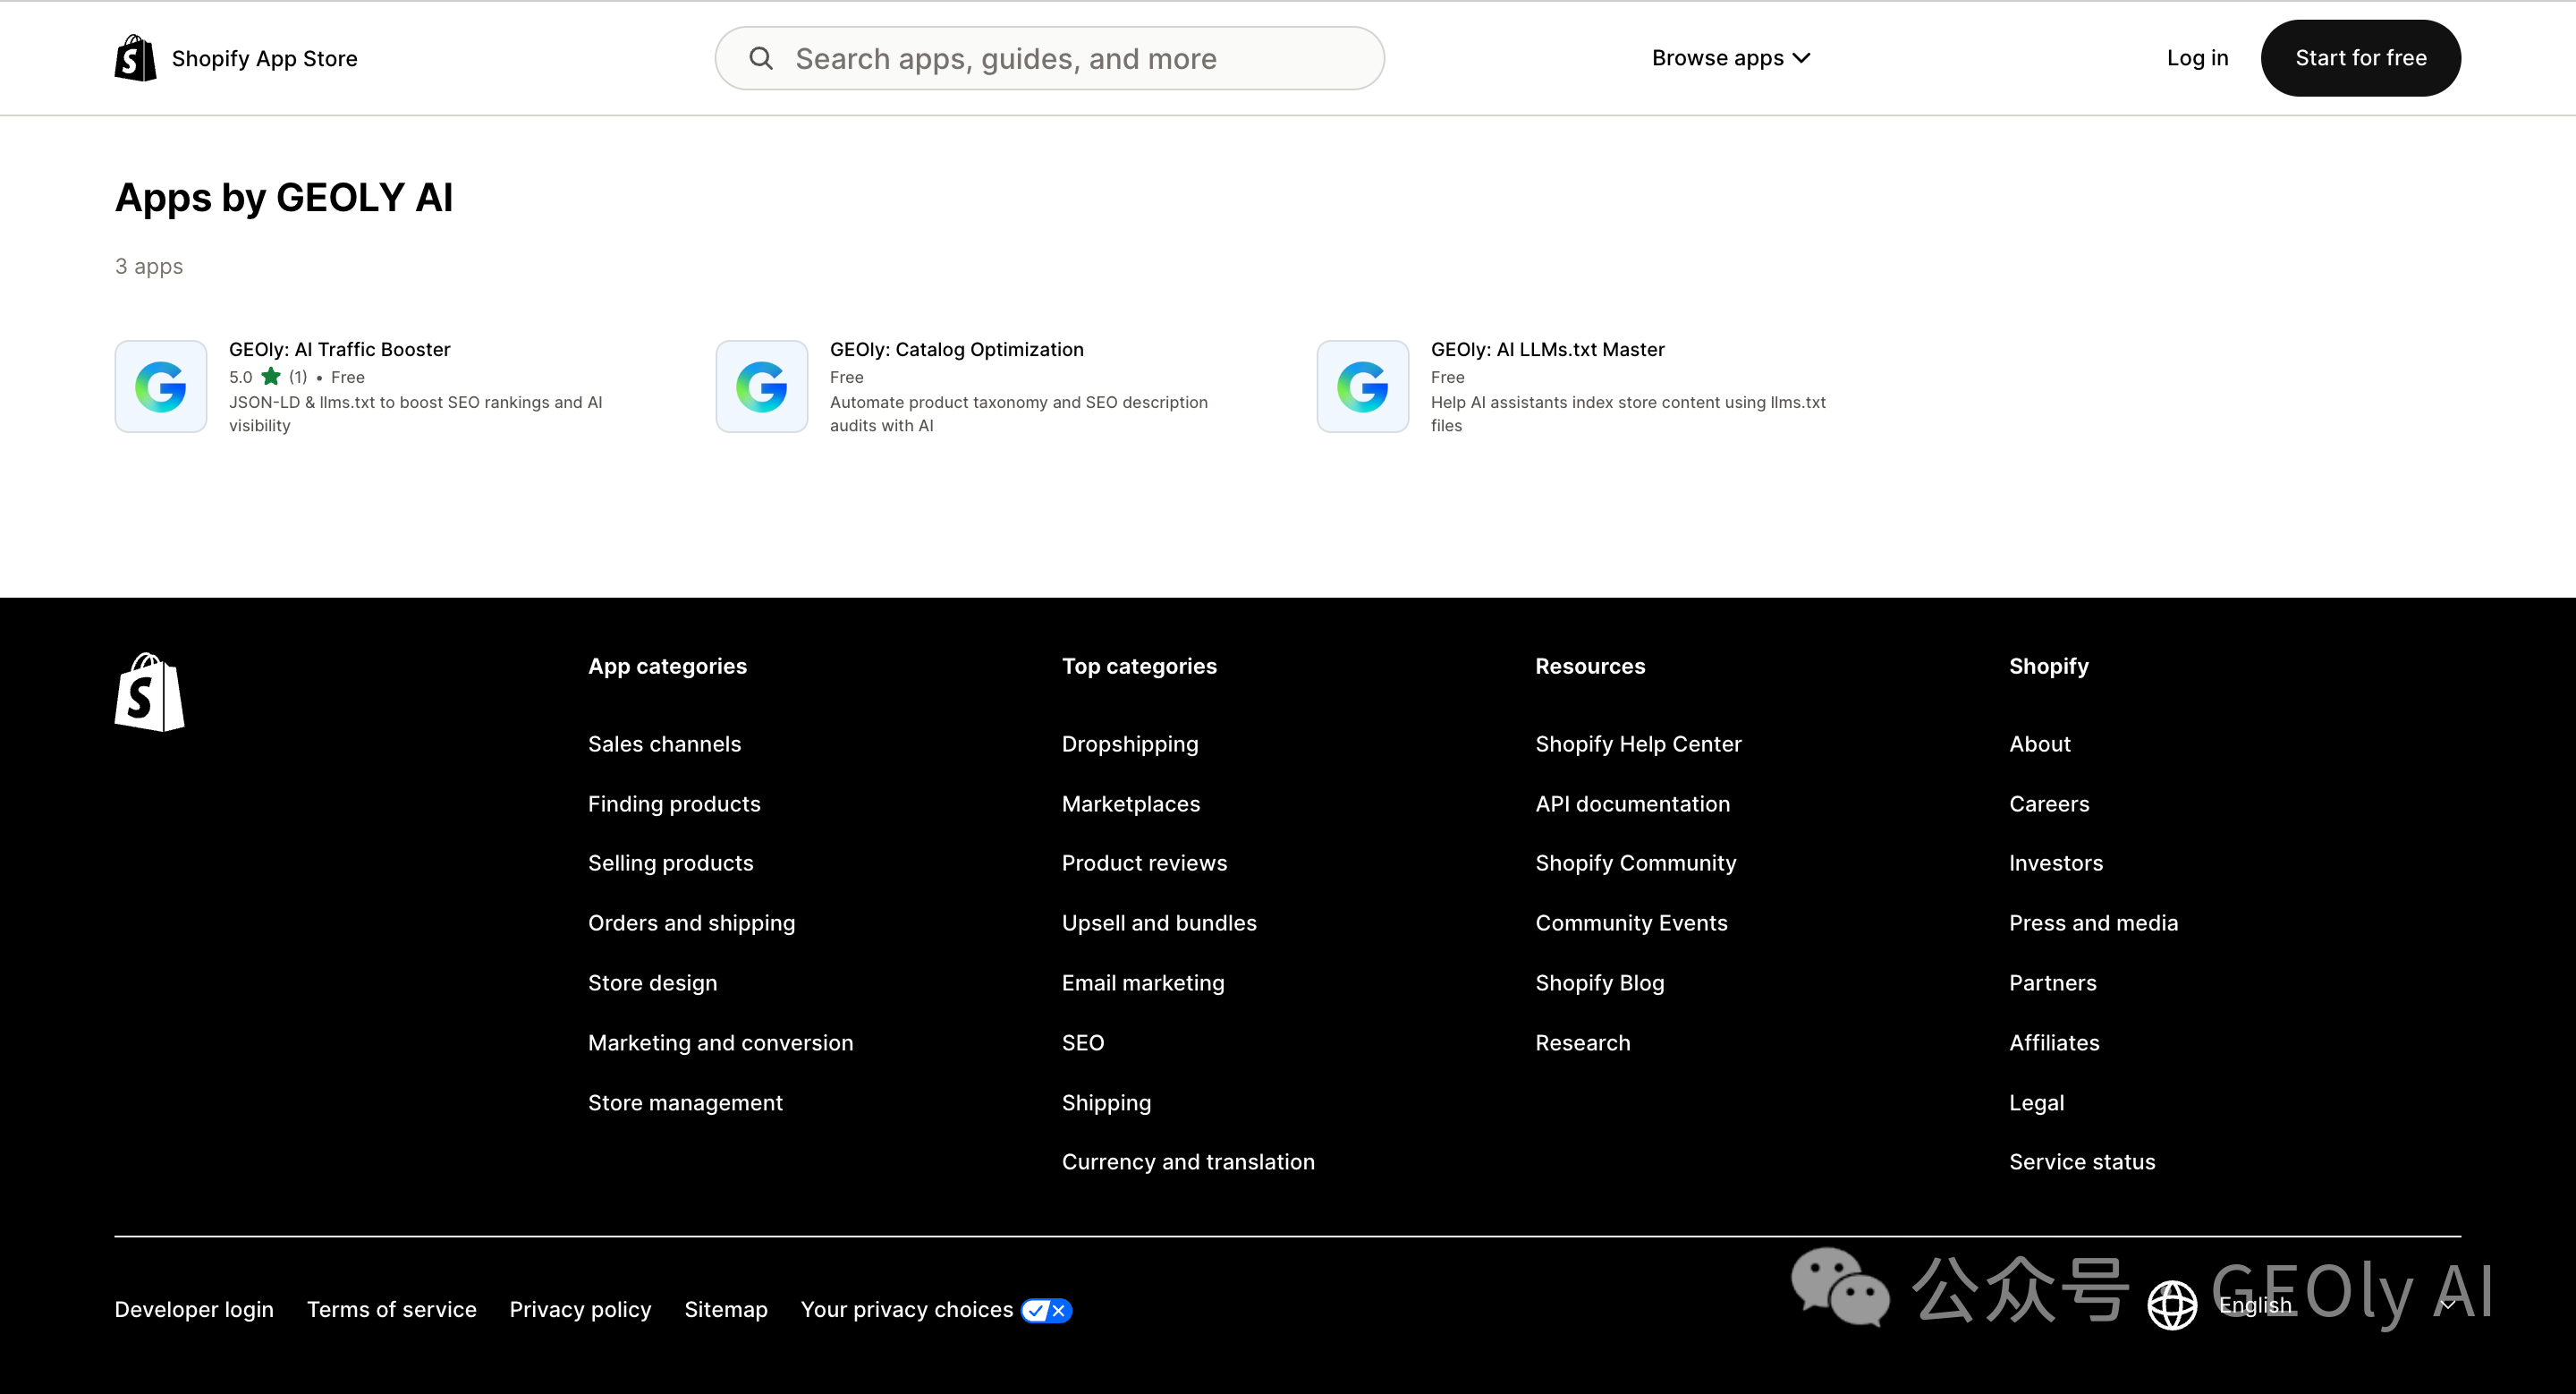Click the Shopify bag logo in header
The image size is (2576, 1394).
[x=135, y=58]
